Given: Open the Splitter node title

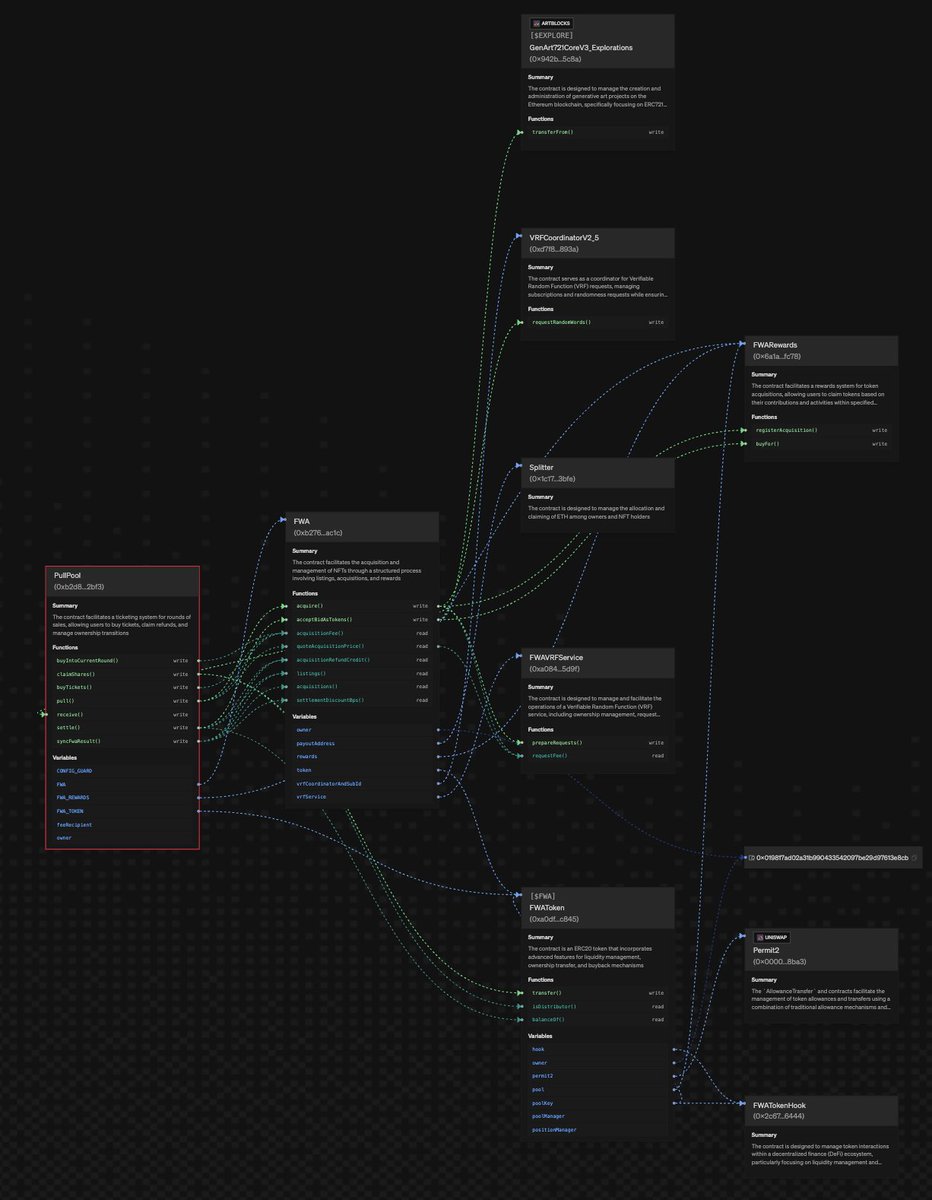Looking at the screenshot, I should (541, 467).
